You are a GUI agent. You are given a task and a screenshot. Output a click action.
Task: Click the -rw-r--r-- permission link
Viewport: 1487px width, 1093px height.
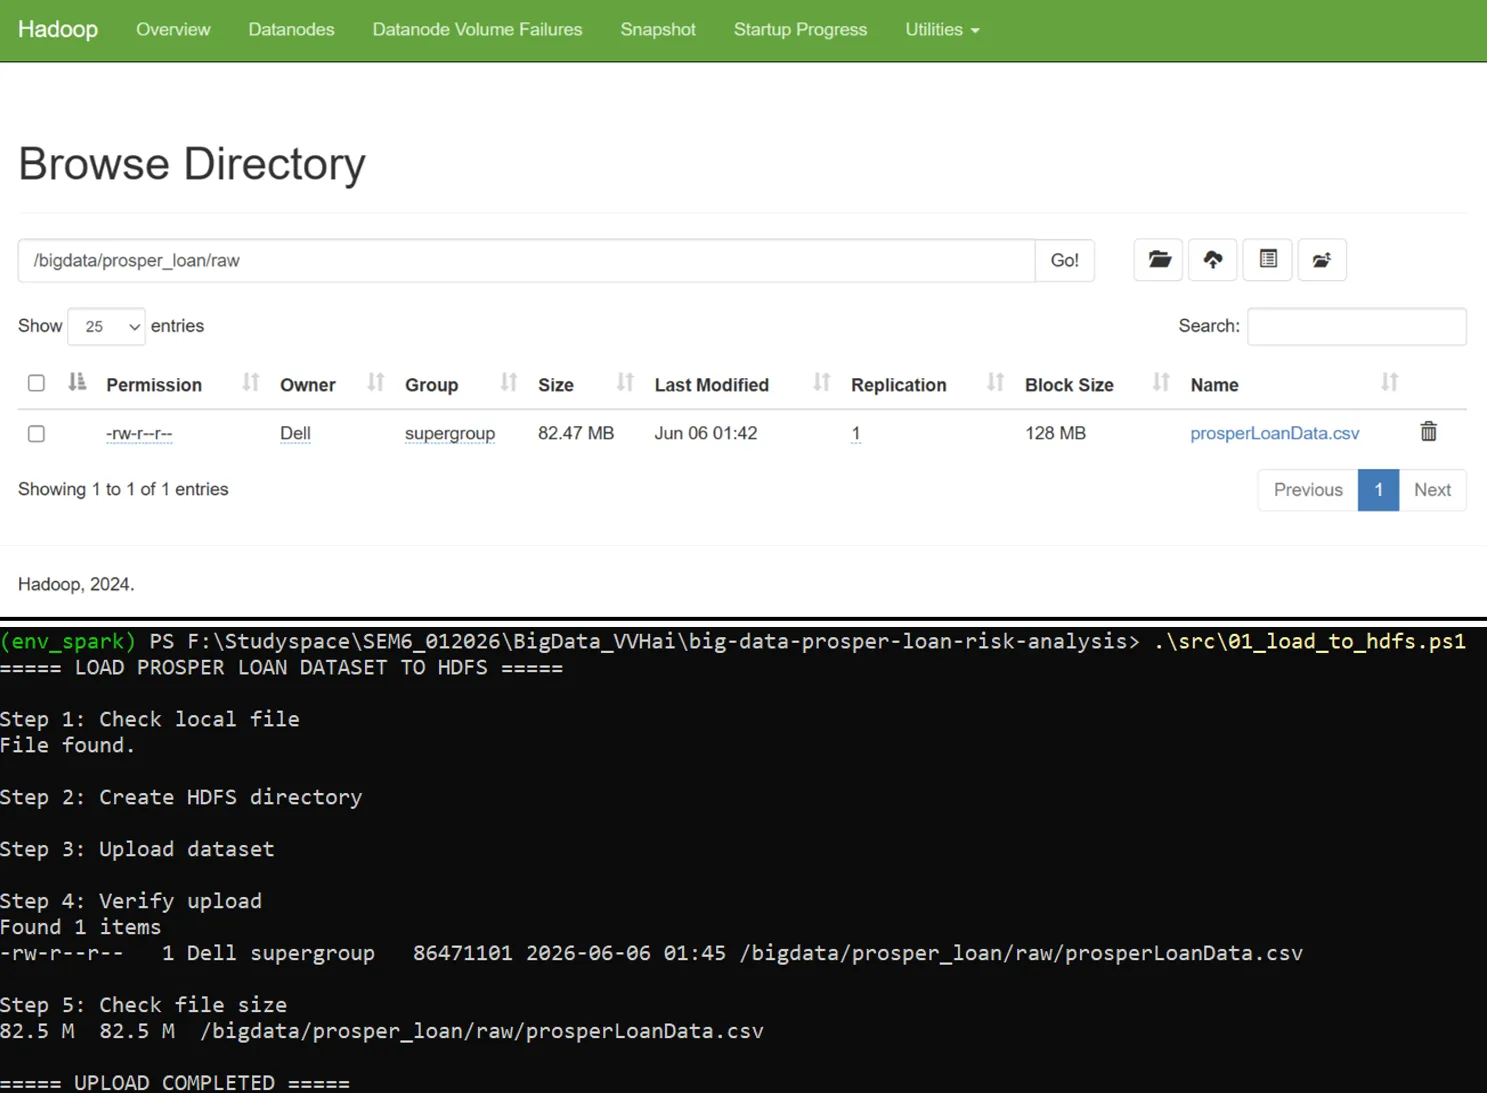coord(139,434)
